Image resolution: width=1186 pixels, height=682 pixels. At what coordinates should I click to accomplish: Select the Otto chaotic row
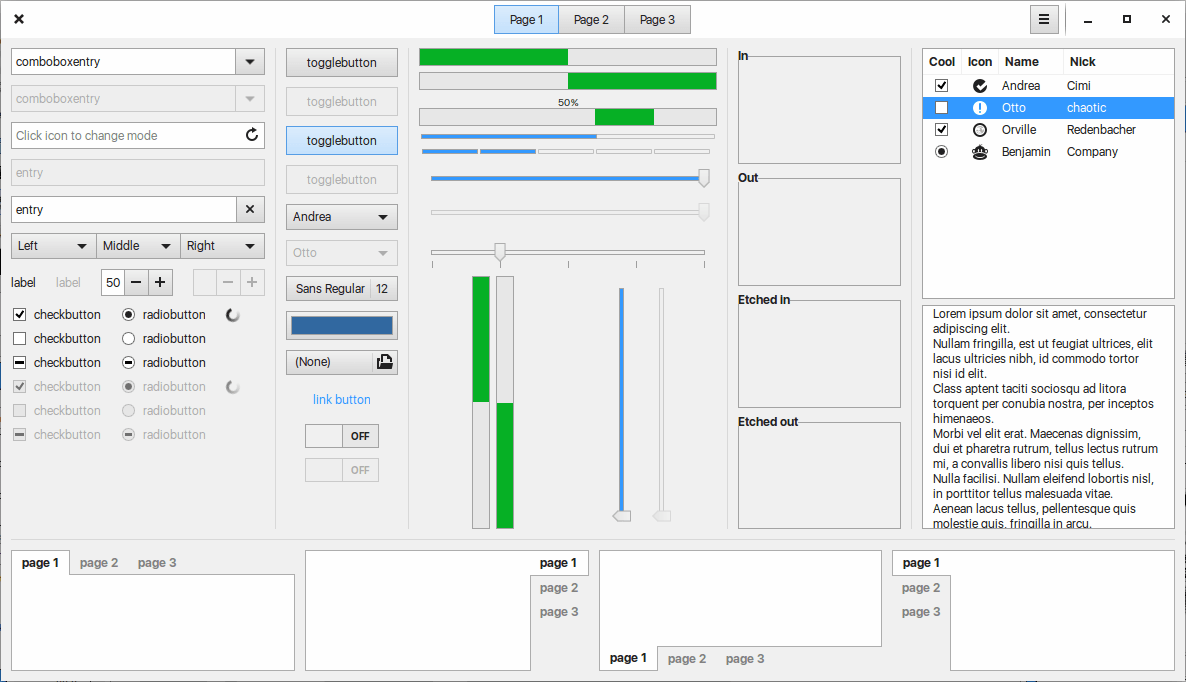[x=1048, y=107]
